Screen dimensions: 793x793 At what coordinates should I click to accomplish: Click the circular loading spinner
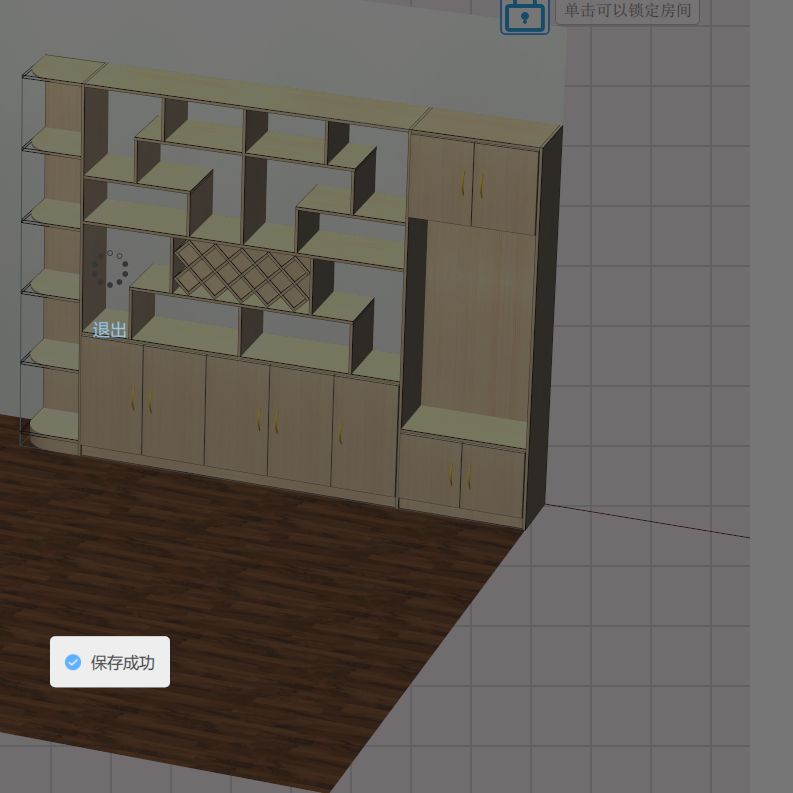coord(110,269)
